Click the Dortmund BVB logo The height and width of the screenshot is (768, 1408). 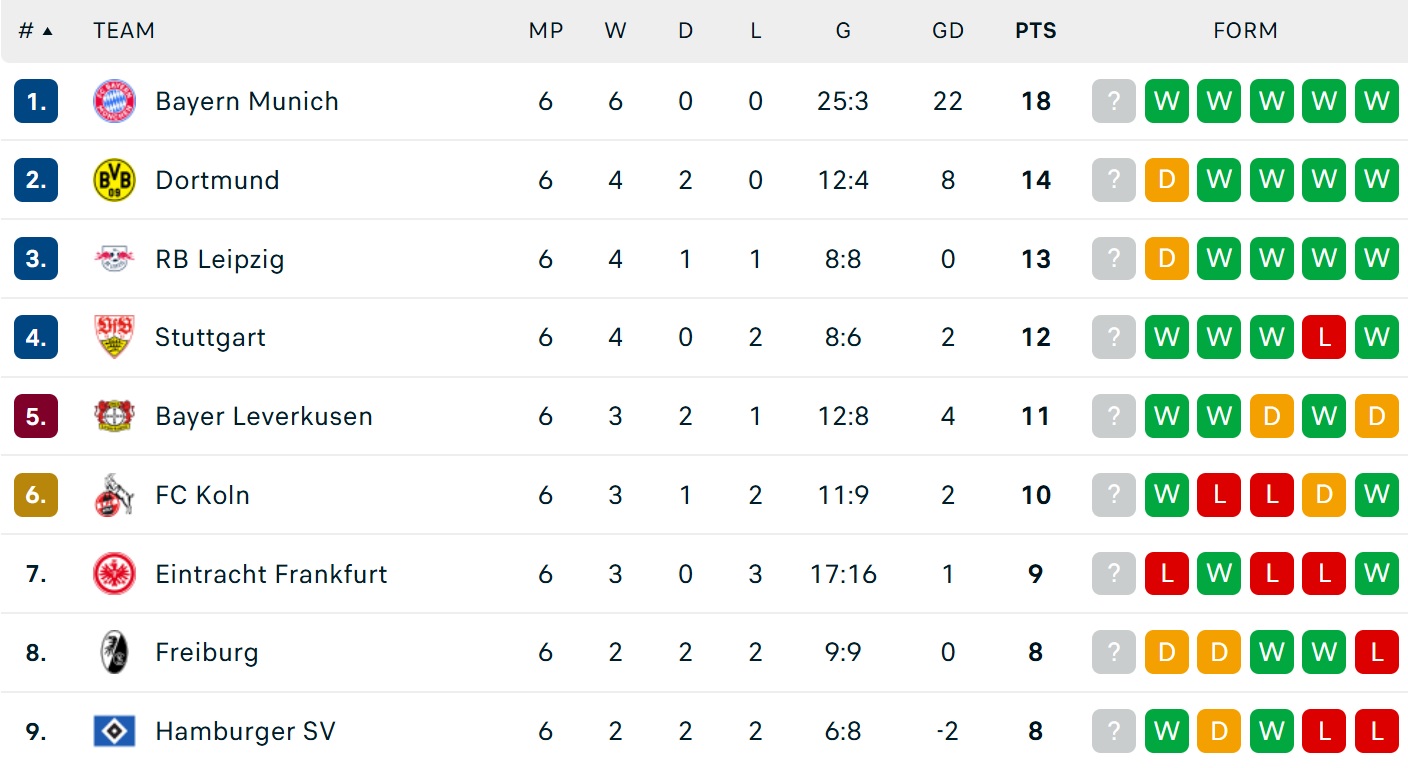coord(114,180)
